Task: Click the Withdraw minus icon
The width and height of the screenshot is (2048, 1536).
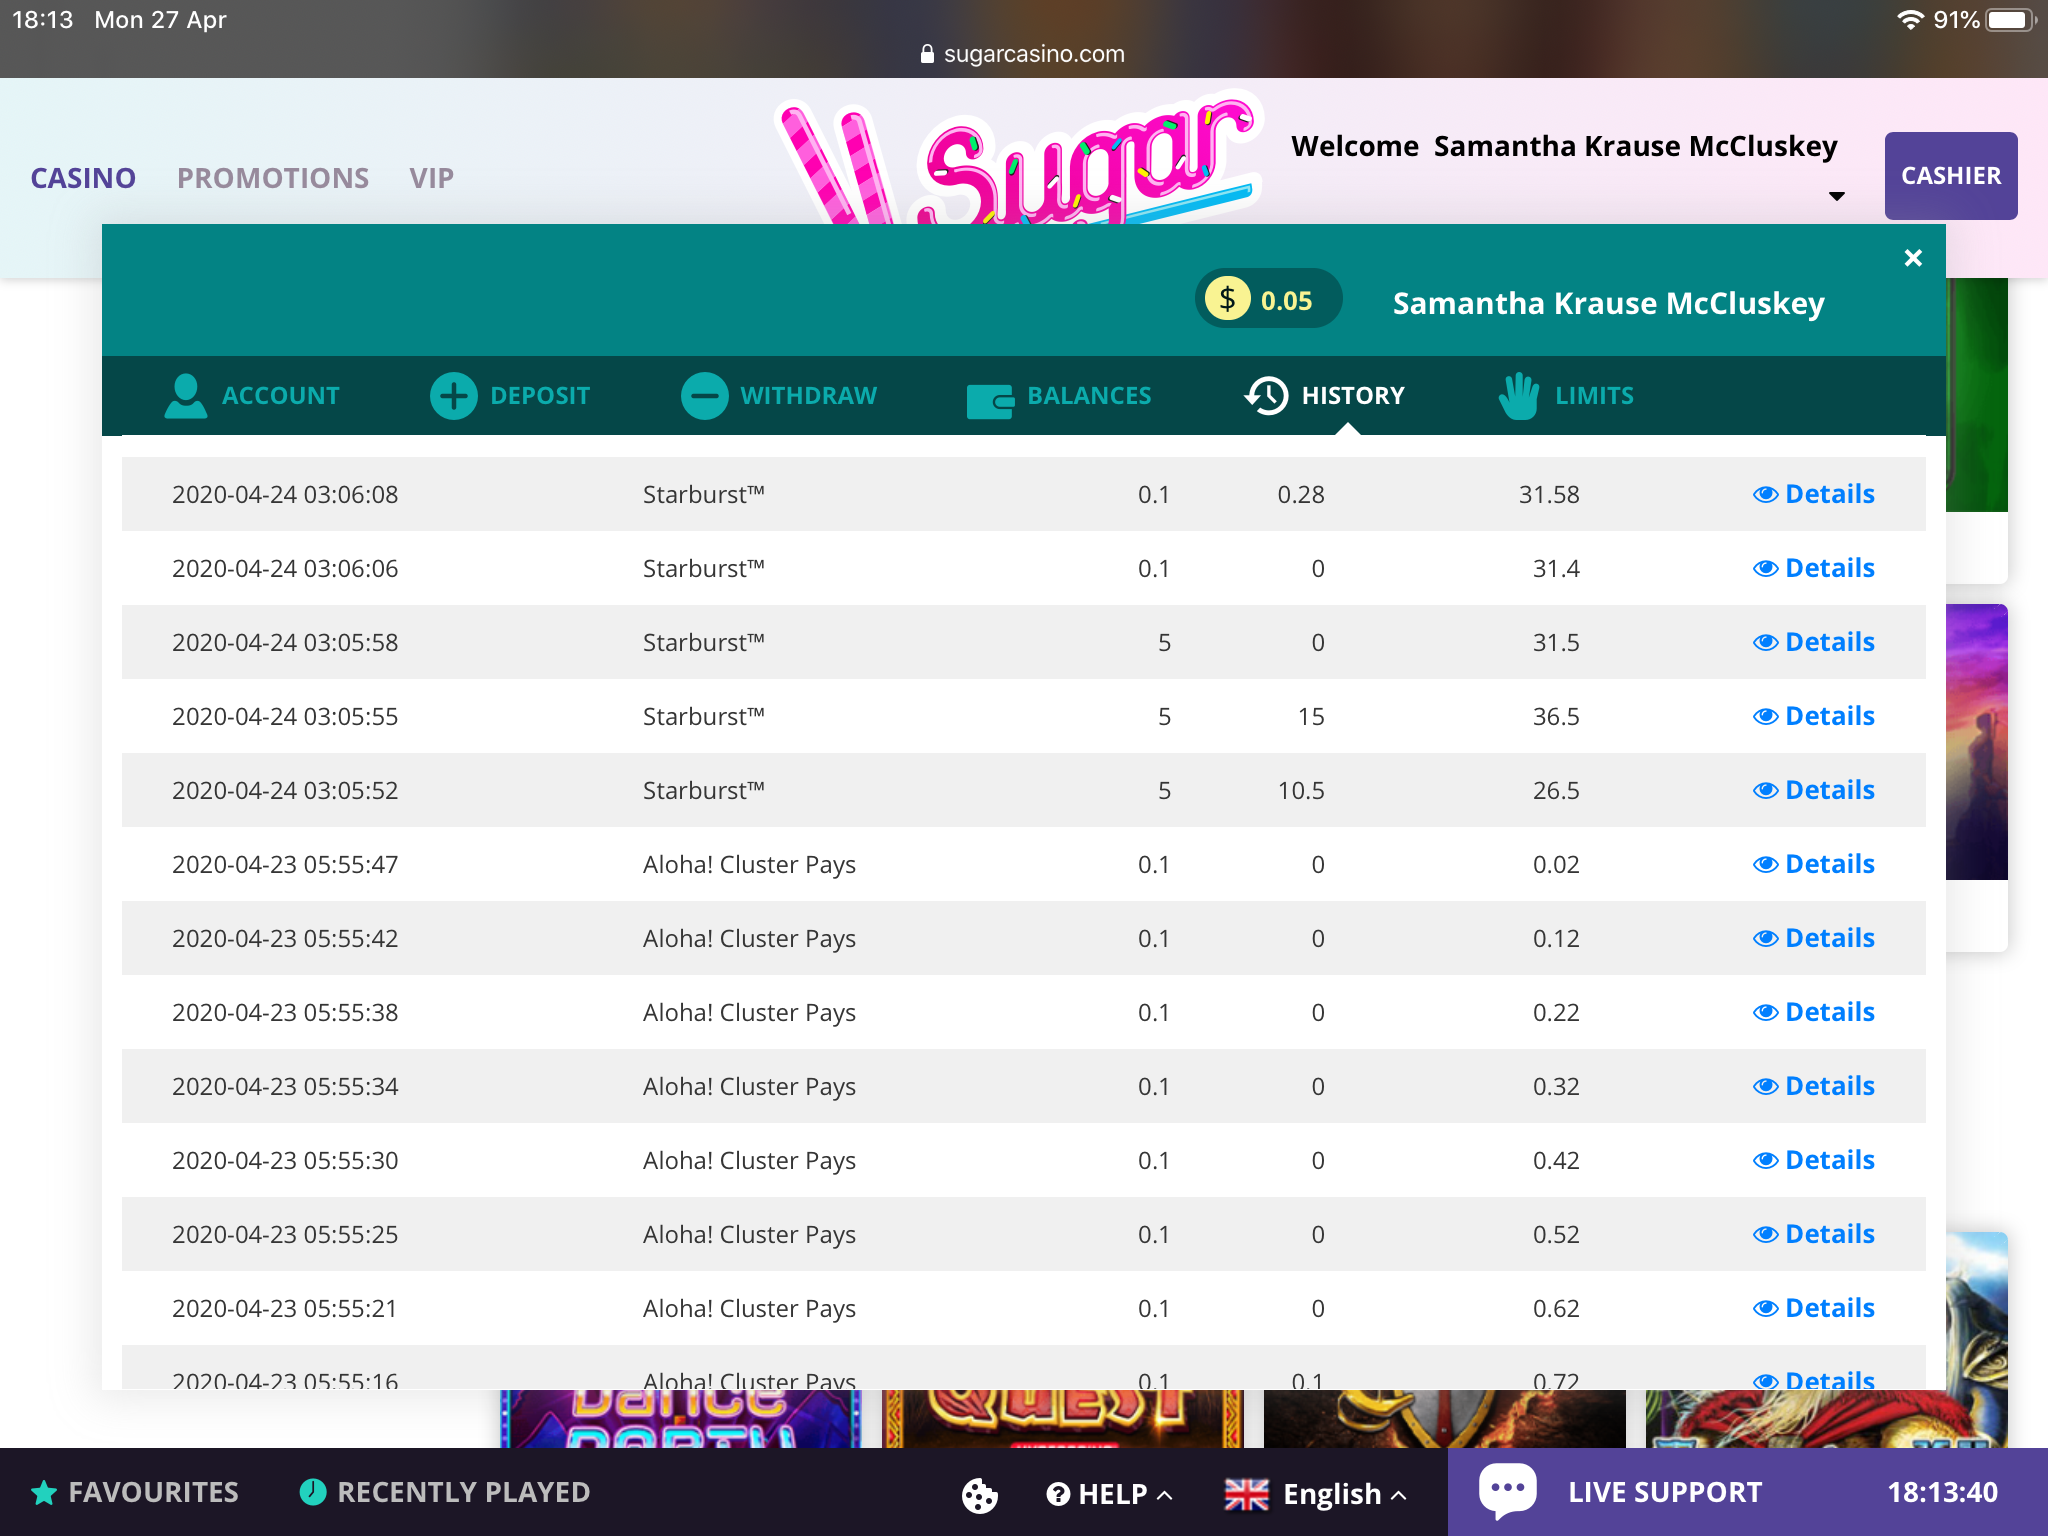Action: click(x=704, y=396)
